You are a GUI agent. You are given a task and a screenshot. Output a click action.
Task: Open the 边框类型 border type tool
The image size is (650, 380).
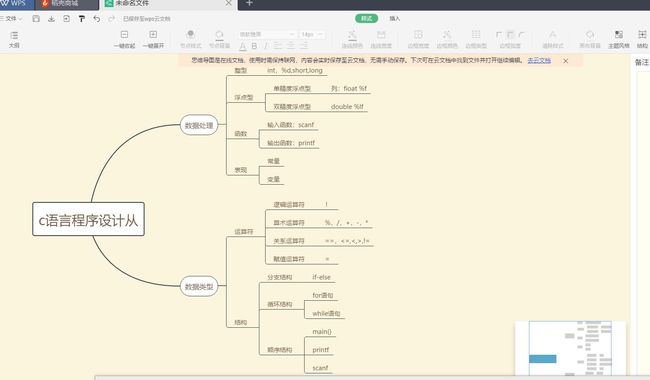click(x=476, y=39)
